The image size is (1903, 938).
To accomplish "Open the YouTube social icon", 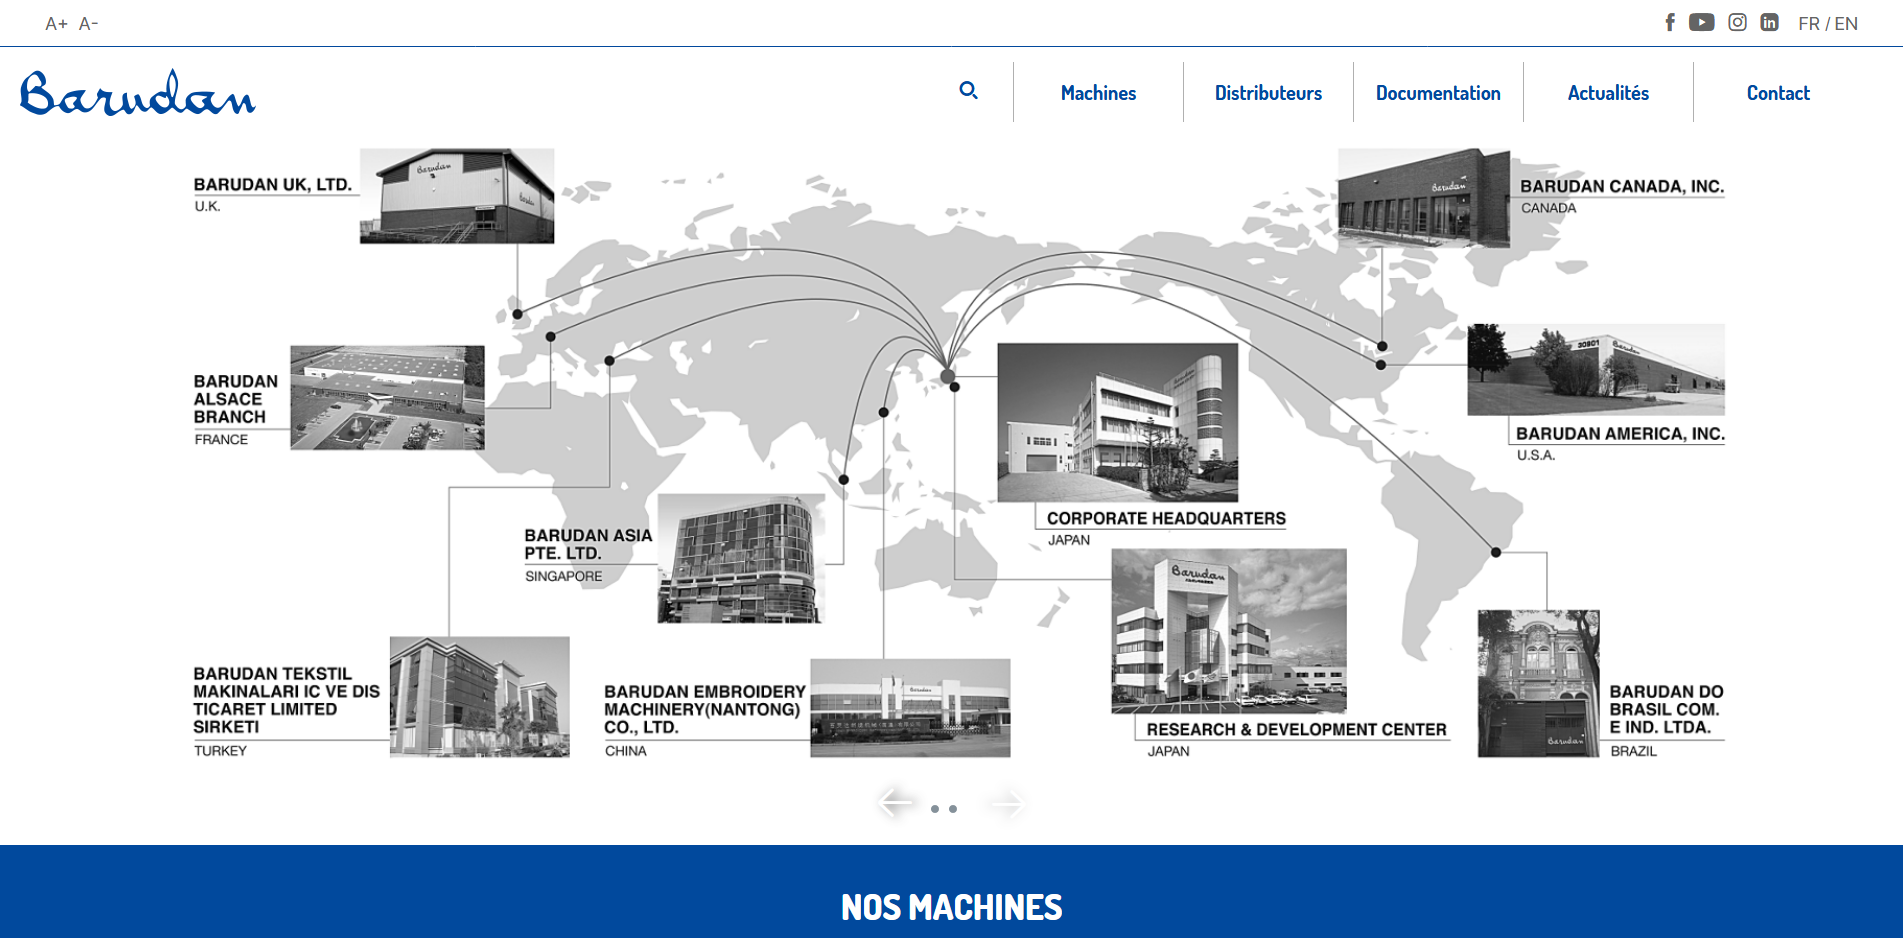I will click(x=1702, y=22).
